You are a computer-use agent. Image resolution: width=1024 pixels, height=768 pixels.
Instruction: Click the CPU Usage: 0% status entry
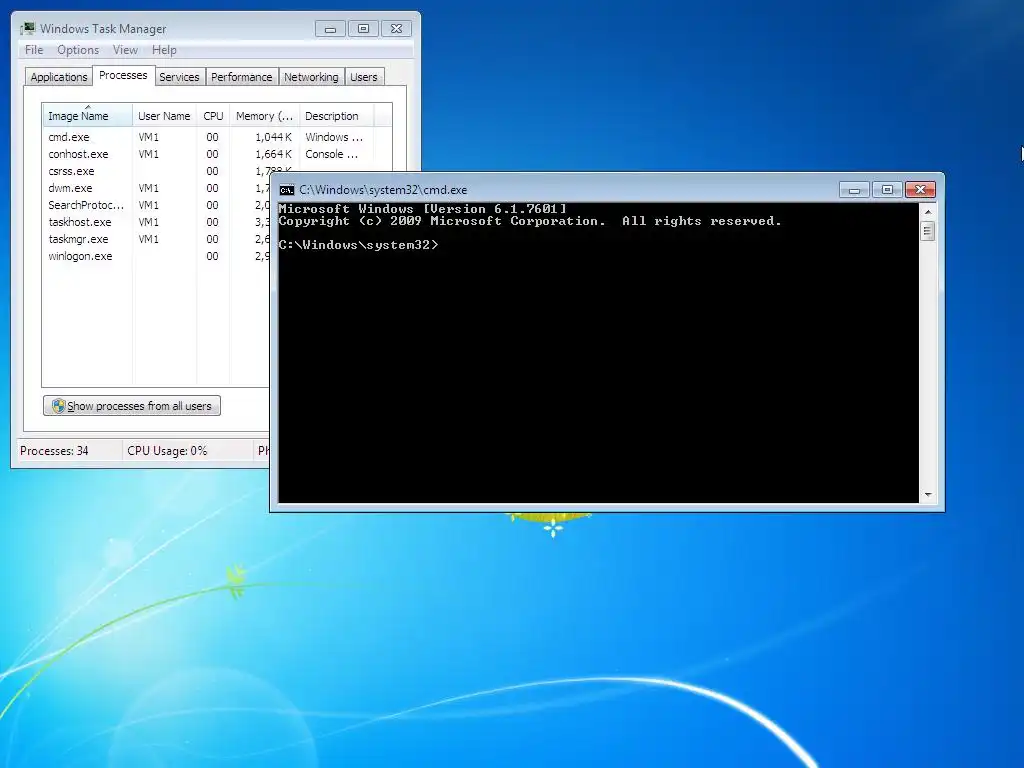[167, 451]
